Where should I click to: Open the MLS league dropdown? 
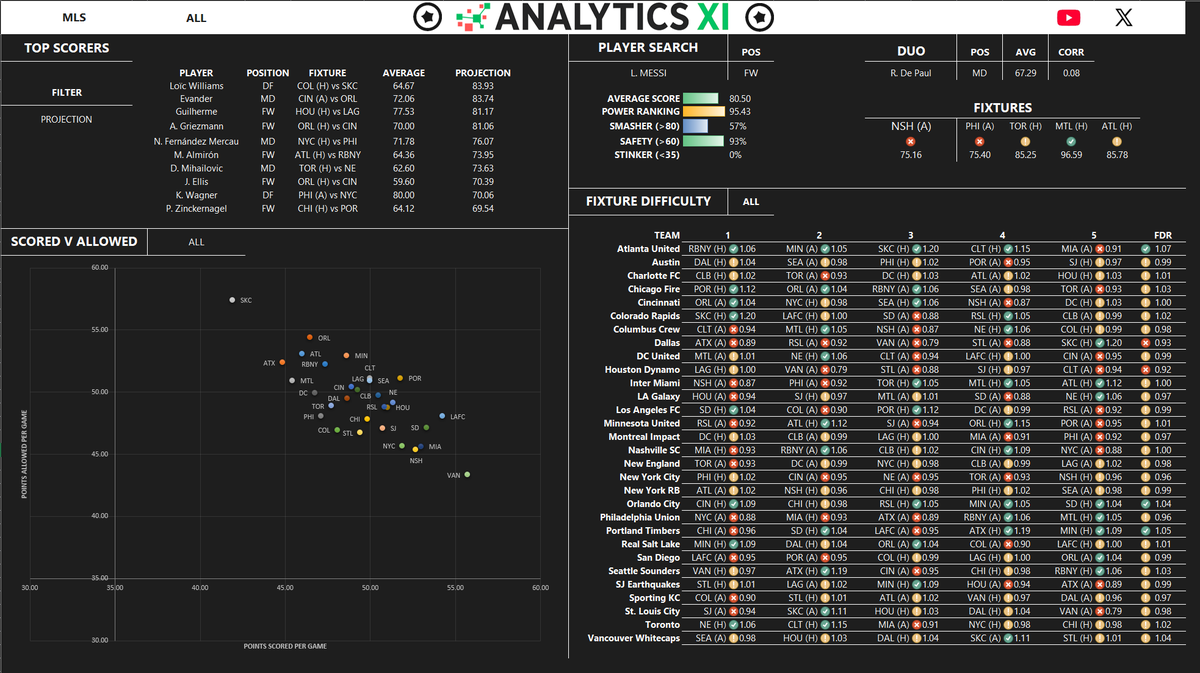click(x=74, y=18)
